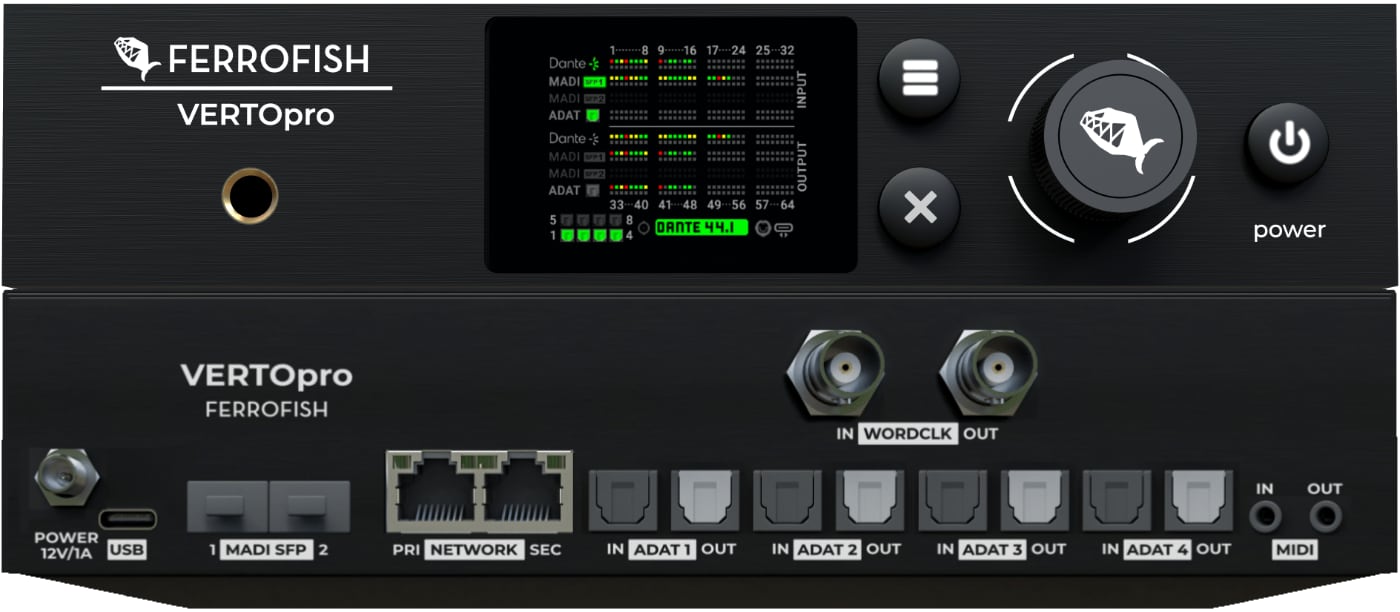Click the ADAT 2 OUT optical port
1400x612 pixels.
(x=870, y=500)
